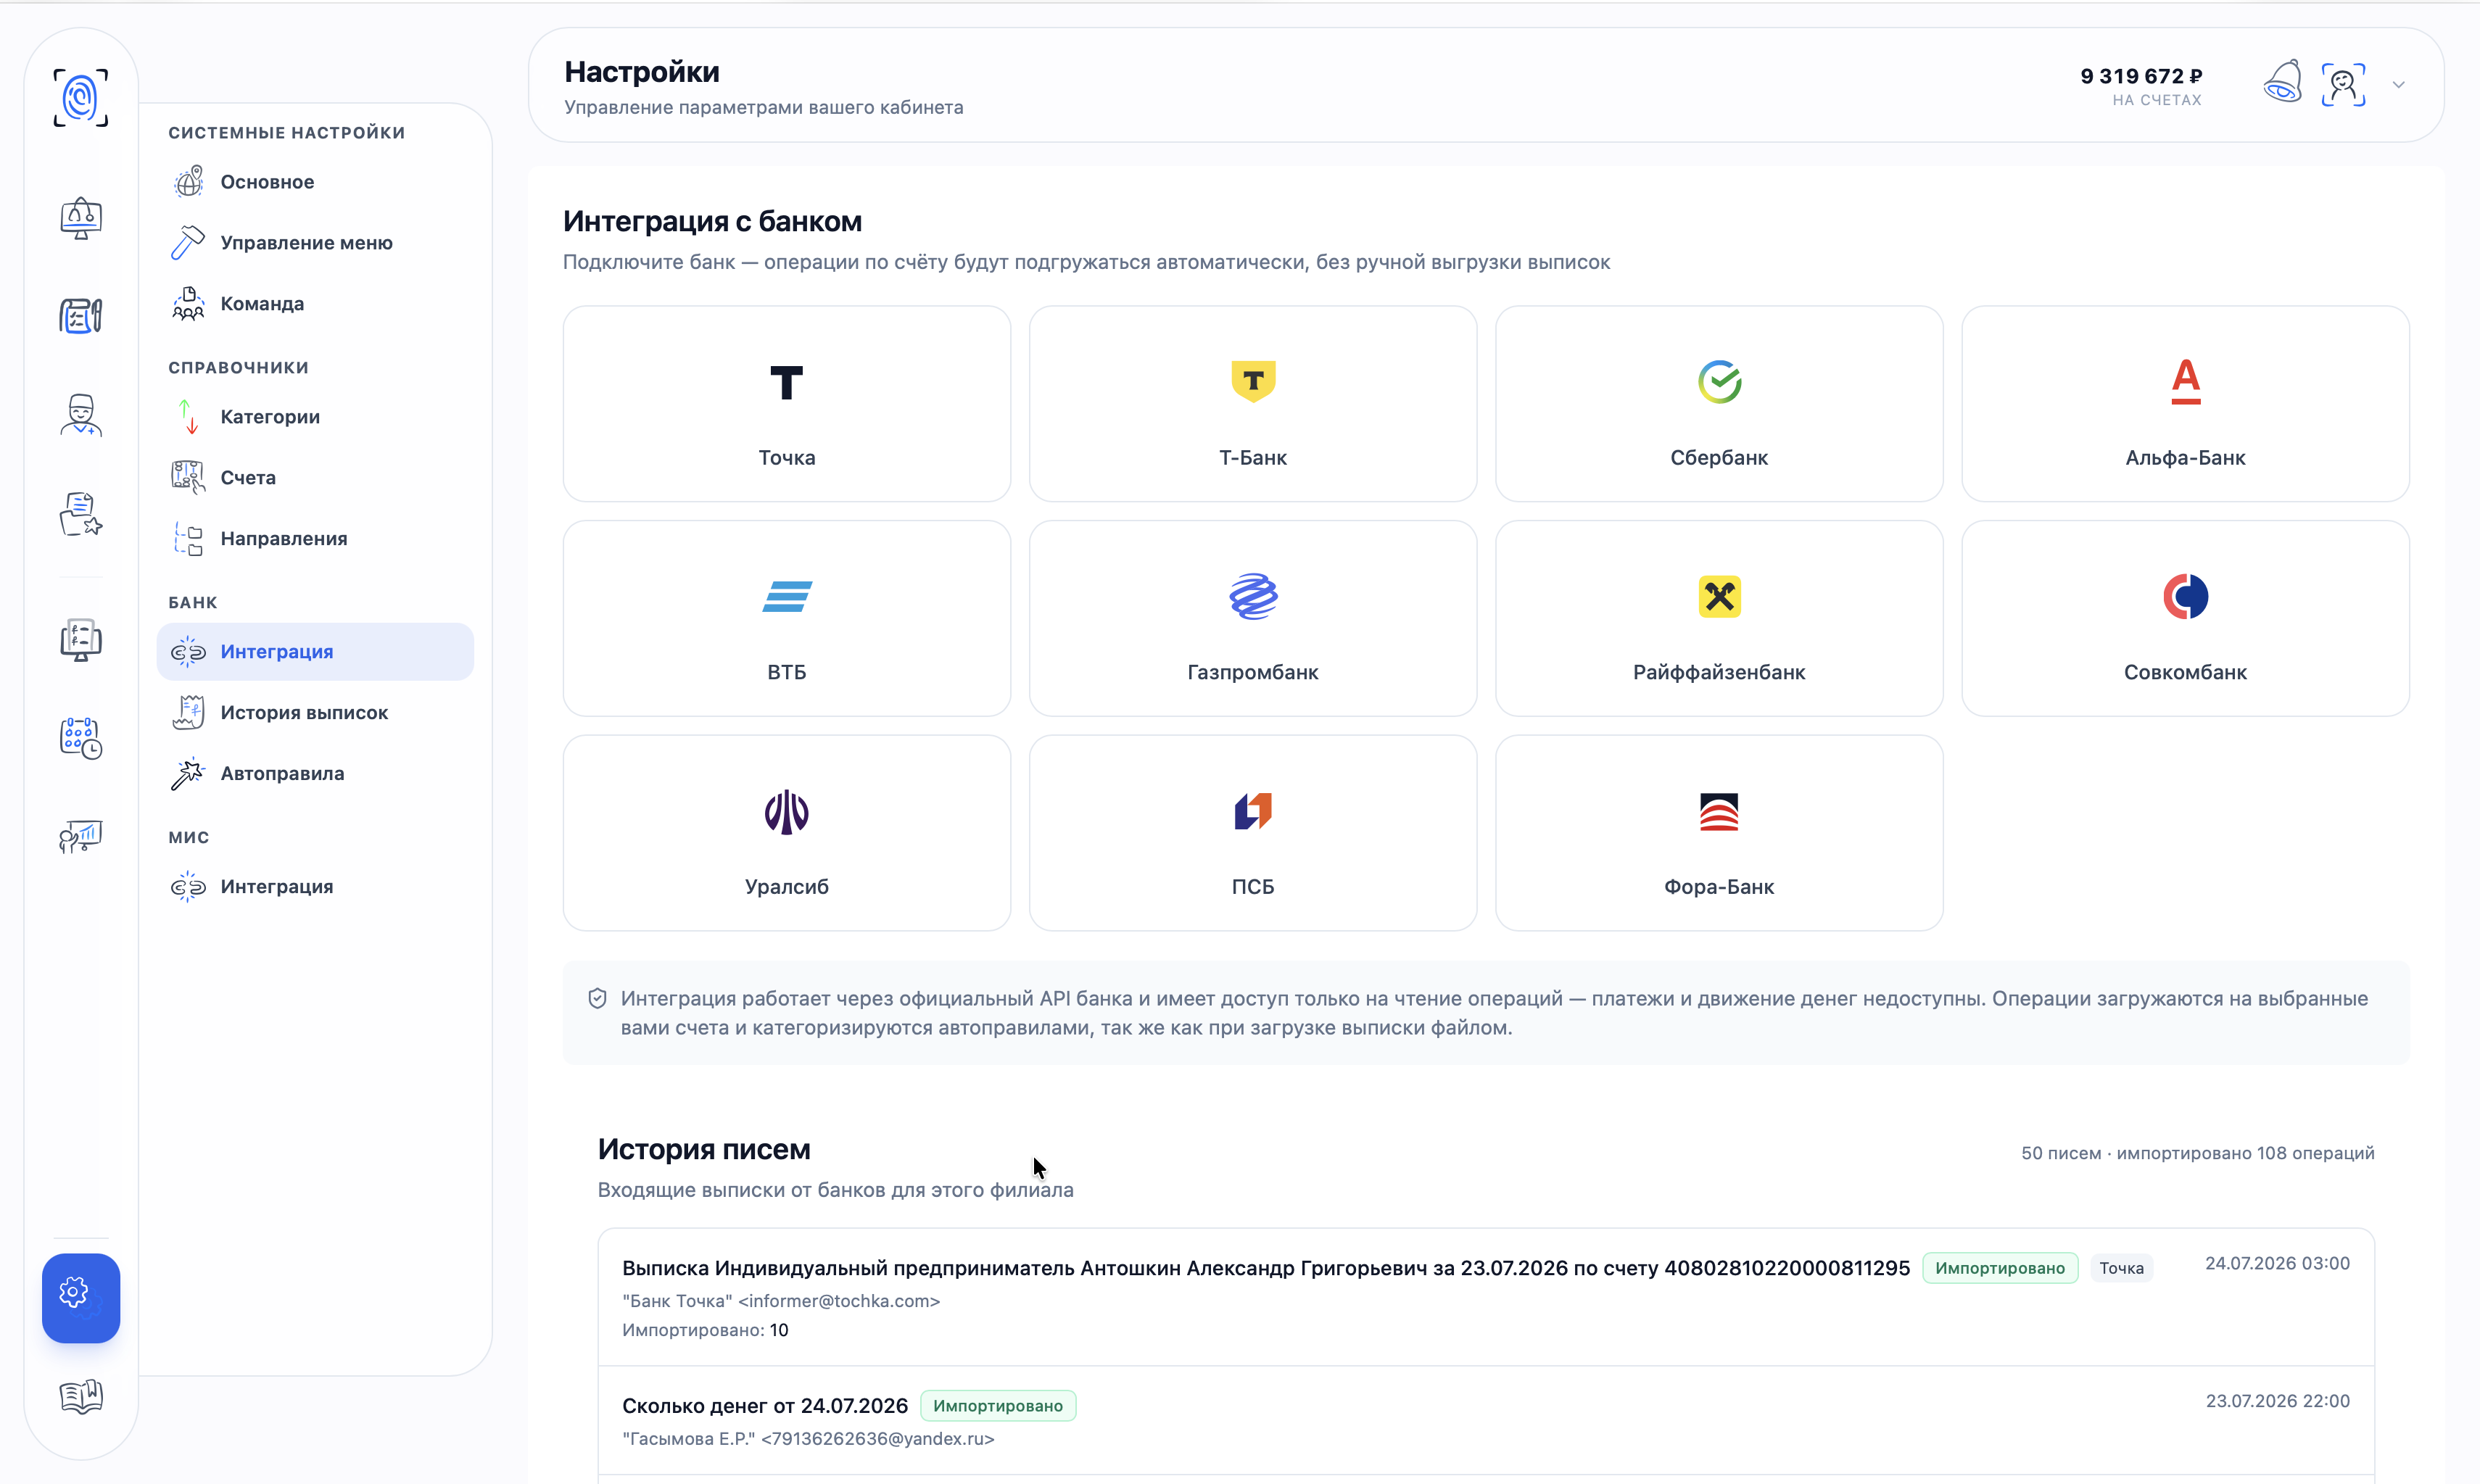
Task: Pick the Альфа-Банк integration card
Action: (x=2185, y=404)
